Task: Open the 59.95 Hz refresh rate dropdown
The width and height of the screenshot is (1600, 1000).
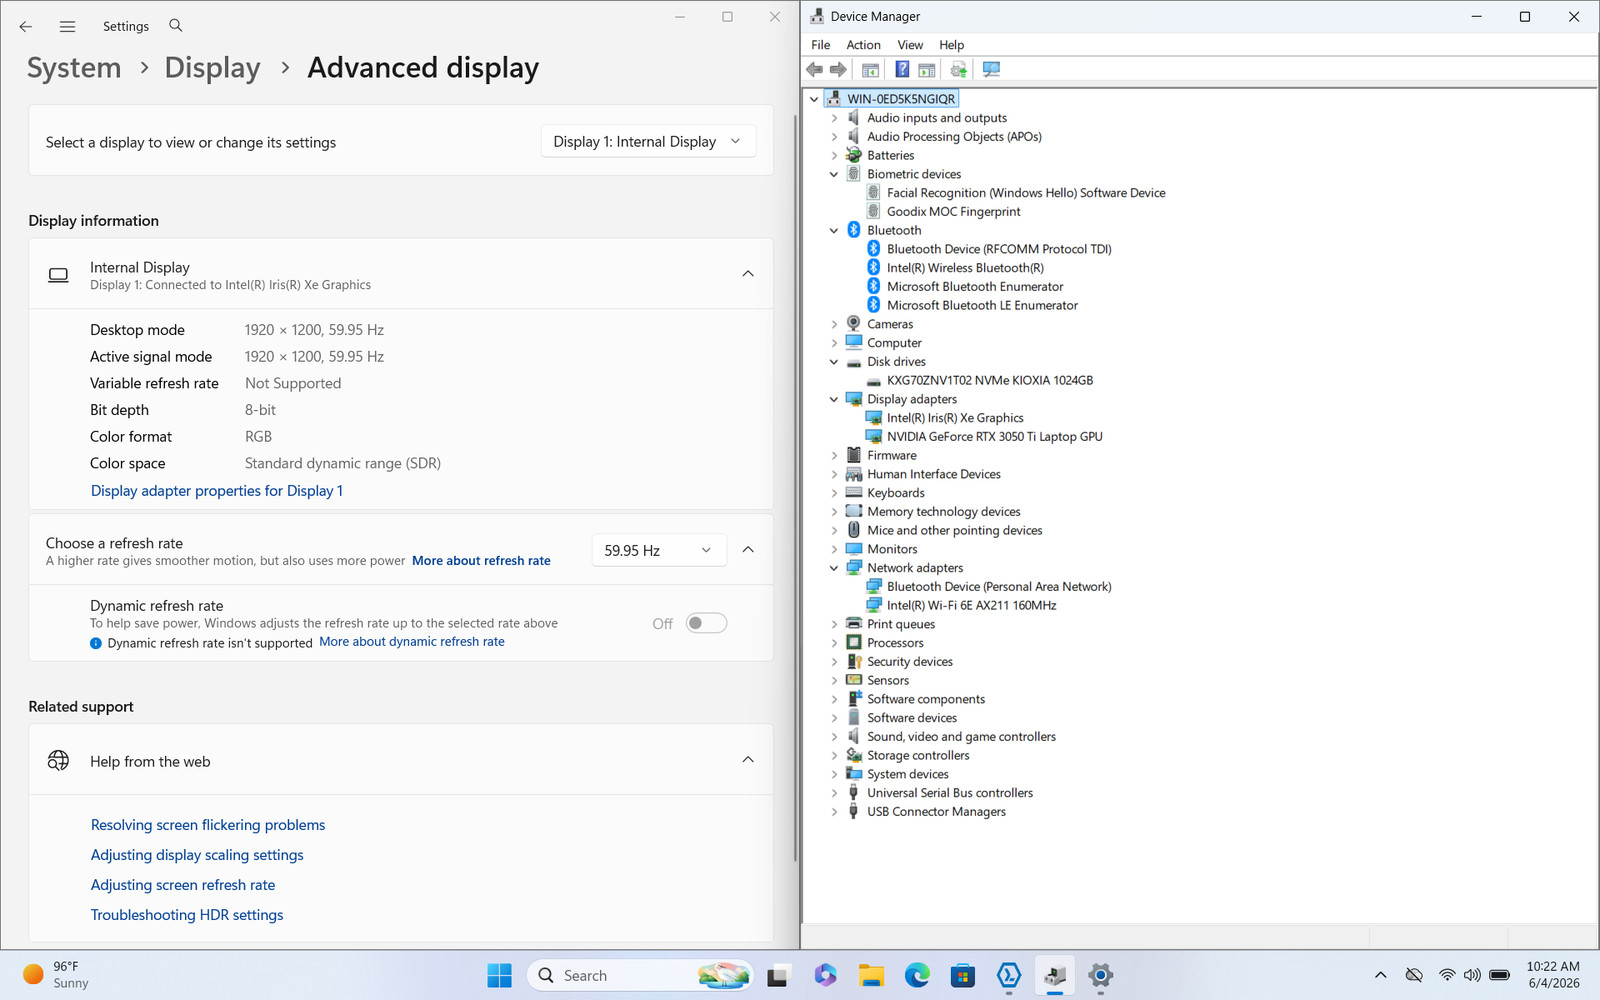Action: tap(658, 550)
